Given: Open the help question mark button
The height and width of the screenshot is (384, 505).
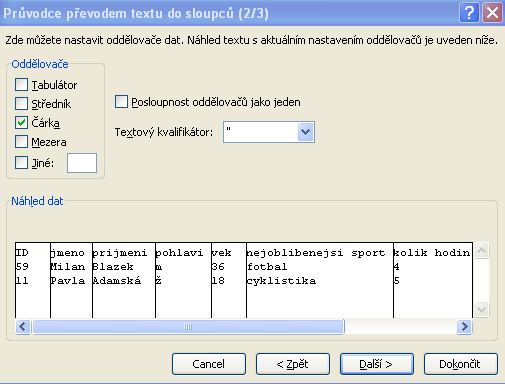Looking at the screenshot, I should [x=469, y=13].
